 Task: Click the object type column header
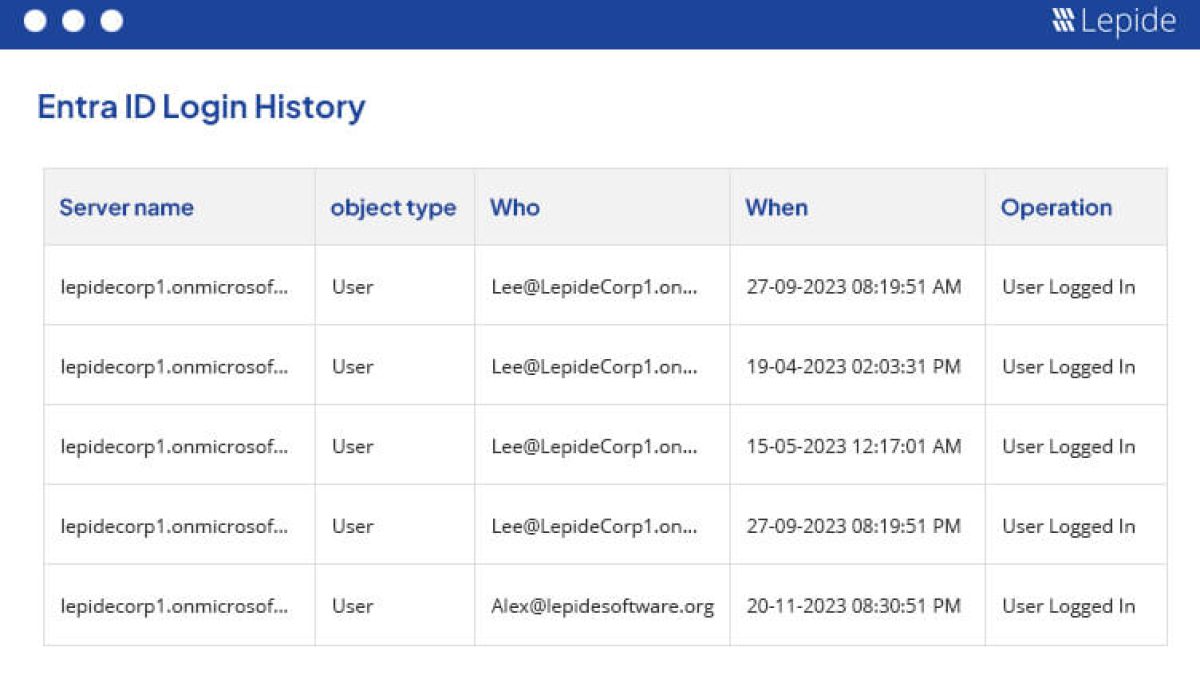pos(393,208)
